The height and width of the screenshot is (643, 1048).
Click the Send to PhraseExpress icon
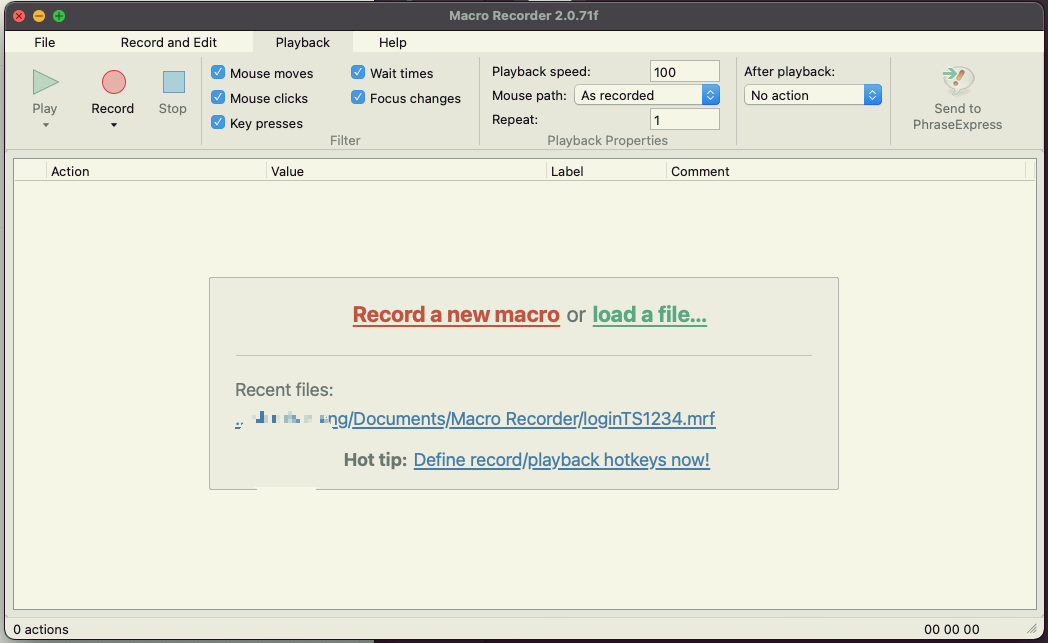pos(958,80)
